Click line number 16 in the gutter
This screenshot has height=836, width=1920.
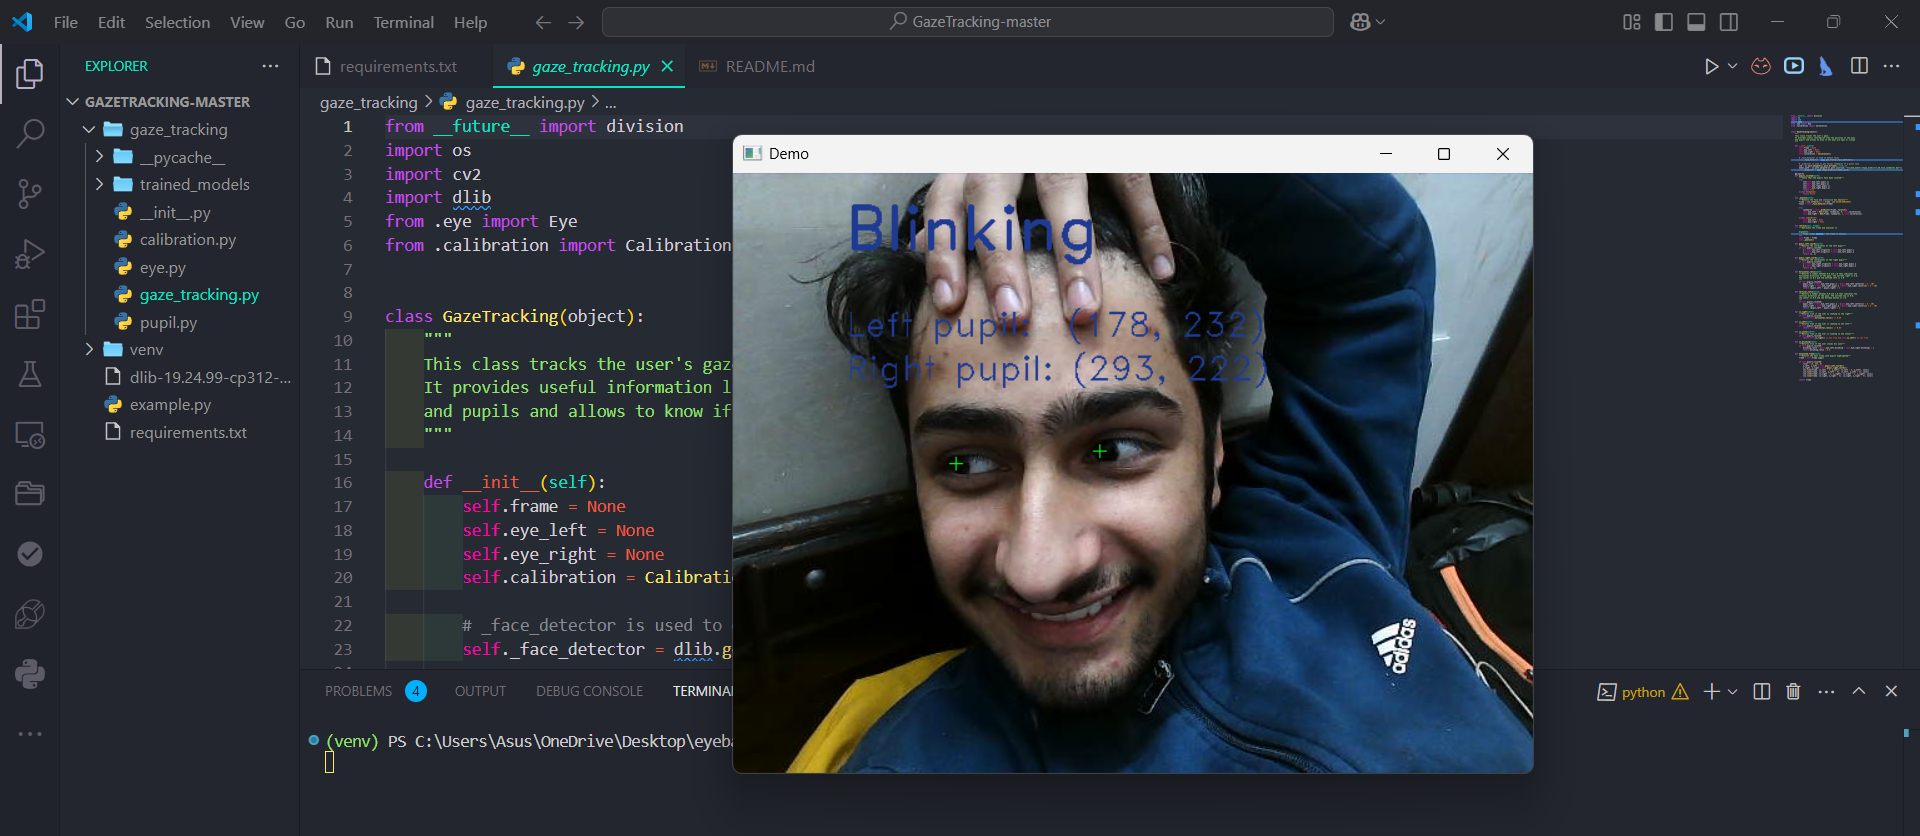point(343,482)
